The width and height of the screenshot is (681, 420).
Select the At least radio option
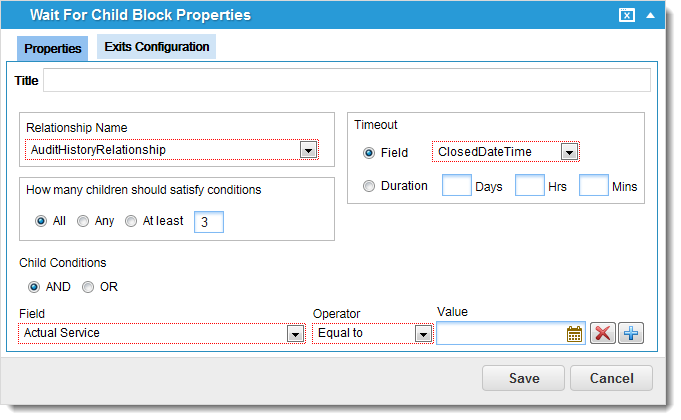coord(131,221)
